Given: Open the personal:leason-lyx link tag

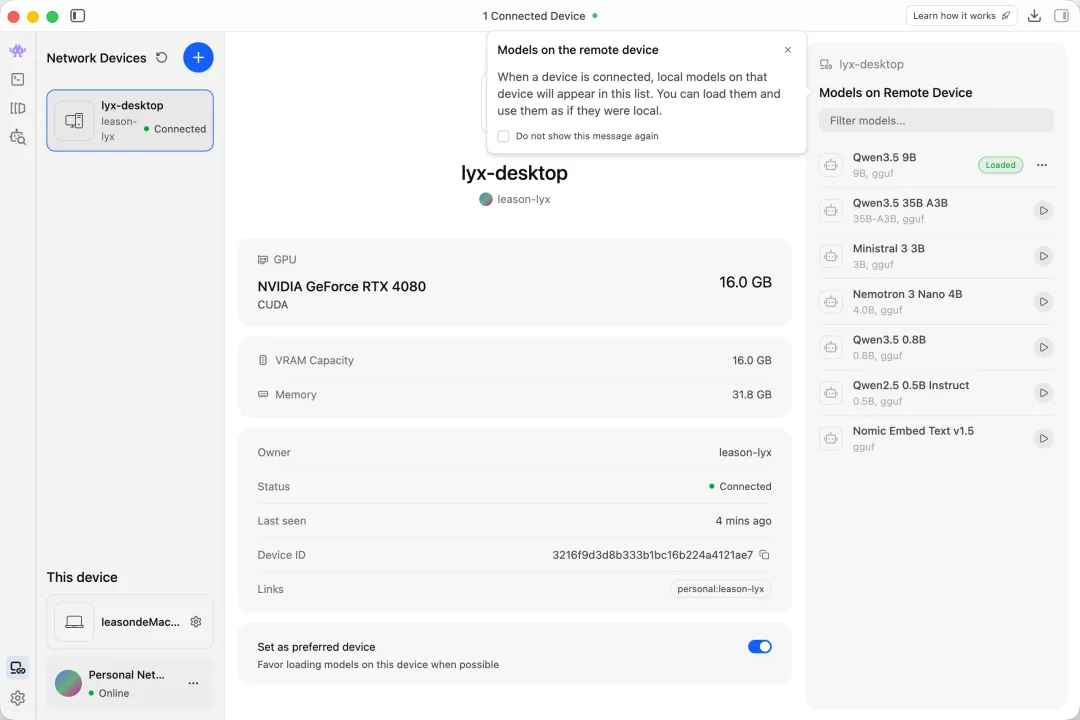Looking at the screenshot, I should pyautogui.click(x=720, y=589).
